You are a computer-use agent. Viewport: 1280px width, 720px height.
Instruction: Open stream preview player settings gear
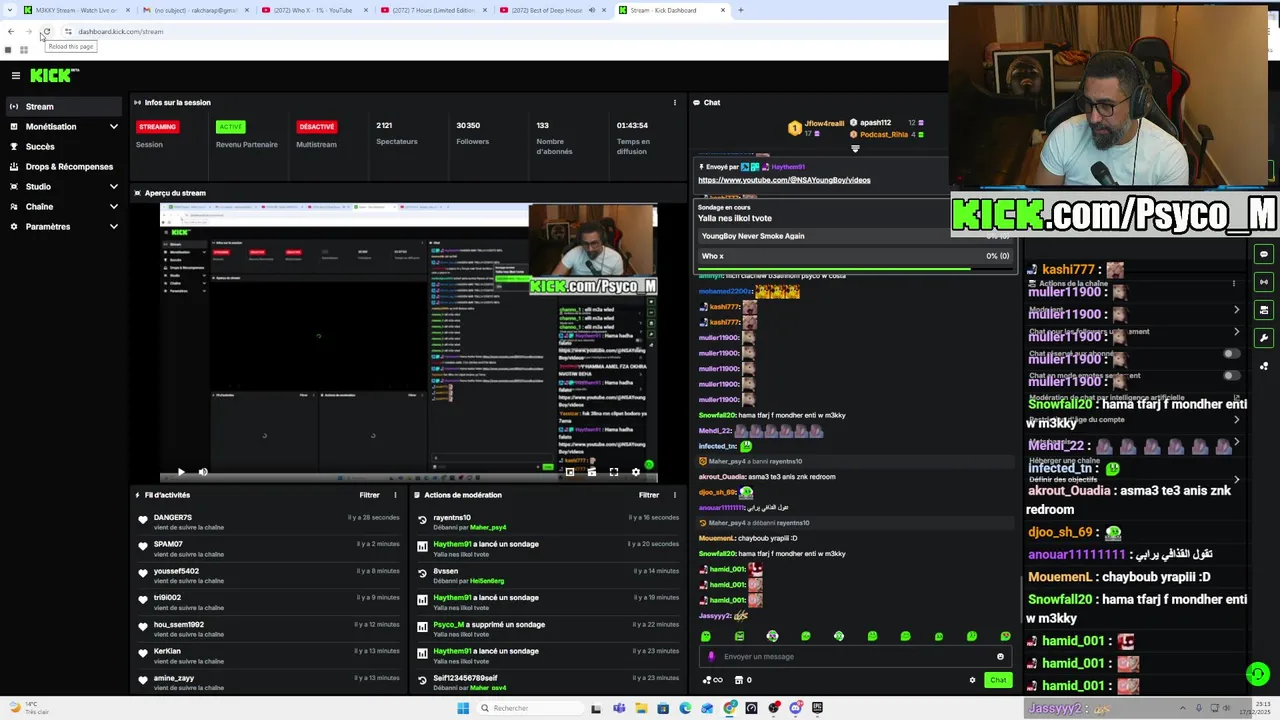(x=635, y=471)
